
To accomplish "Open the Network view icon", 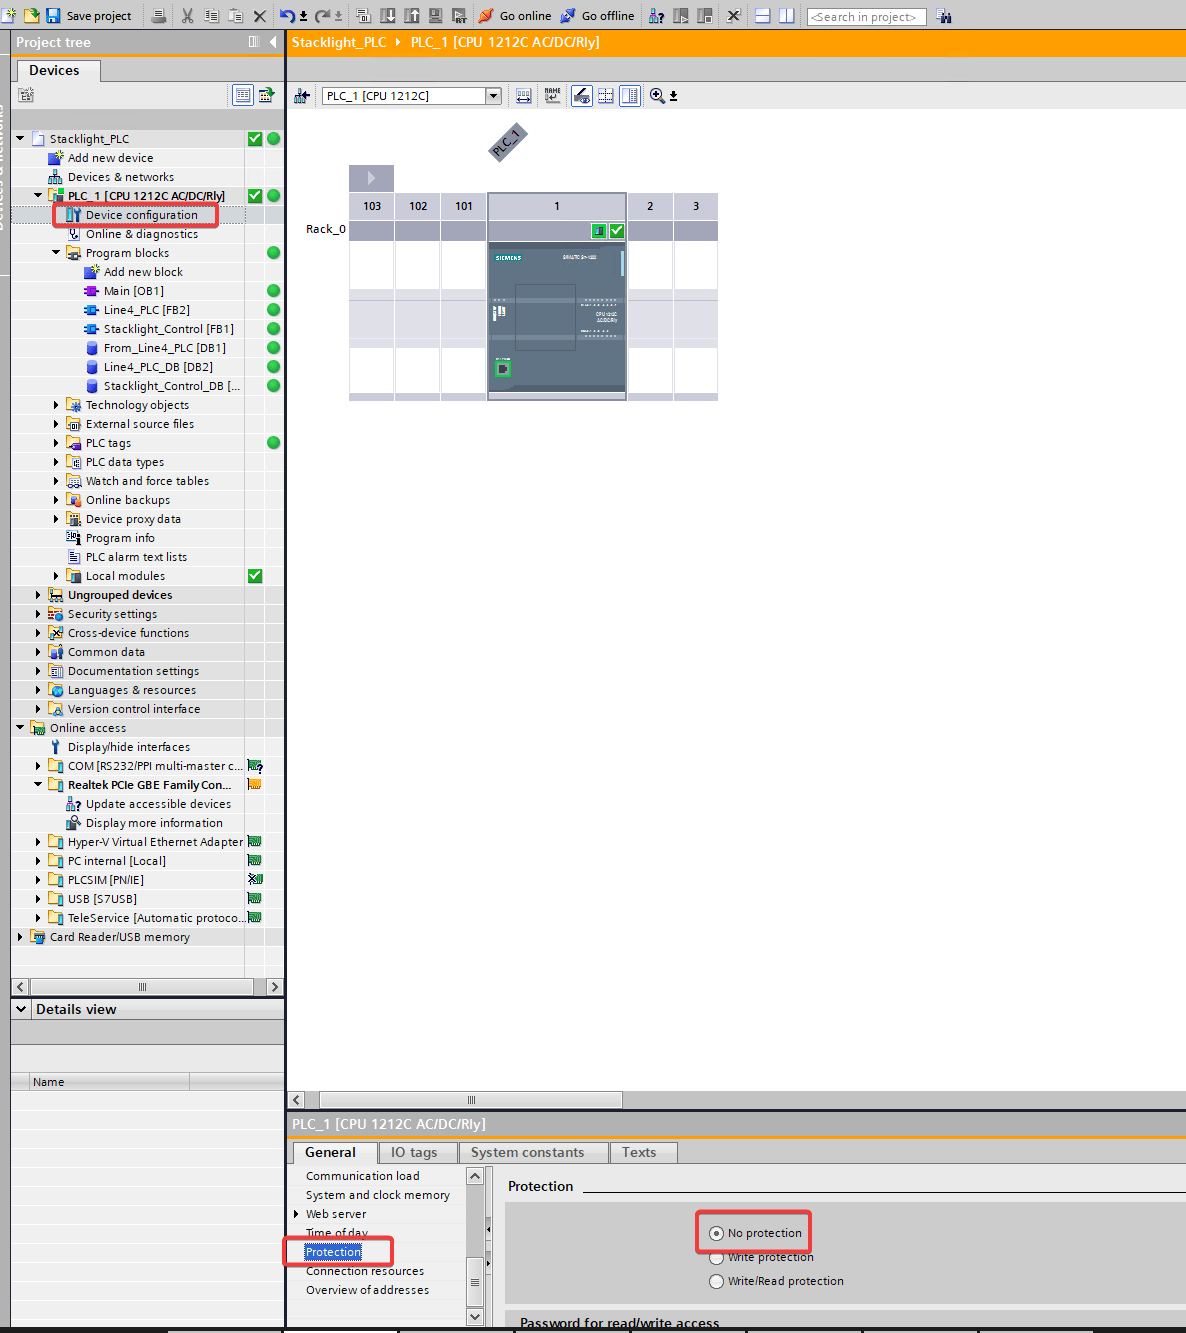I will pyautogui.click(x=302, y=95).
